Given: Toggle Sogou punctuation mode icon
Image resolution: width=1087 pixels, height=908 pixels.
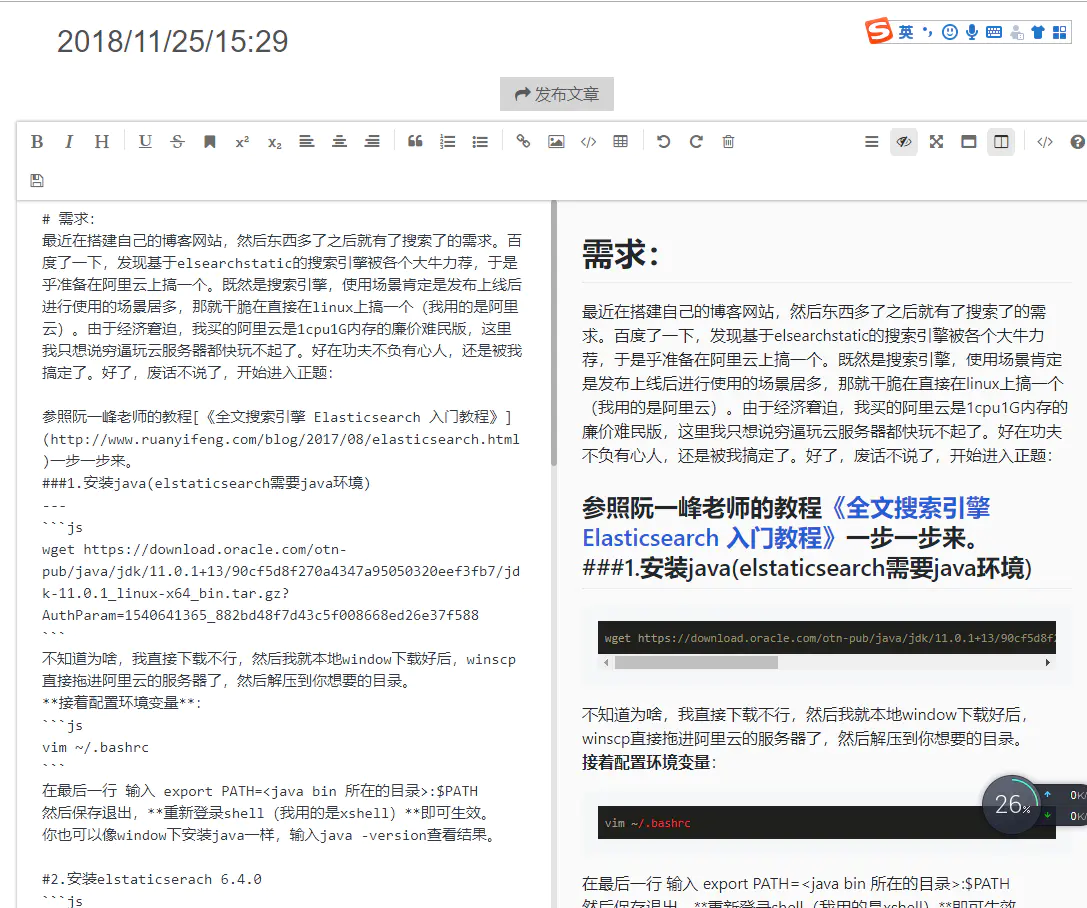Looking at the screenshot, I should click(x=928, y=32).
